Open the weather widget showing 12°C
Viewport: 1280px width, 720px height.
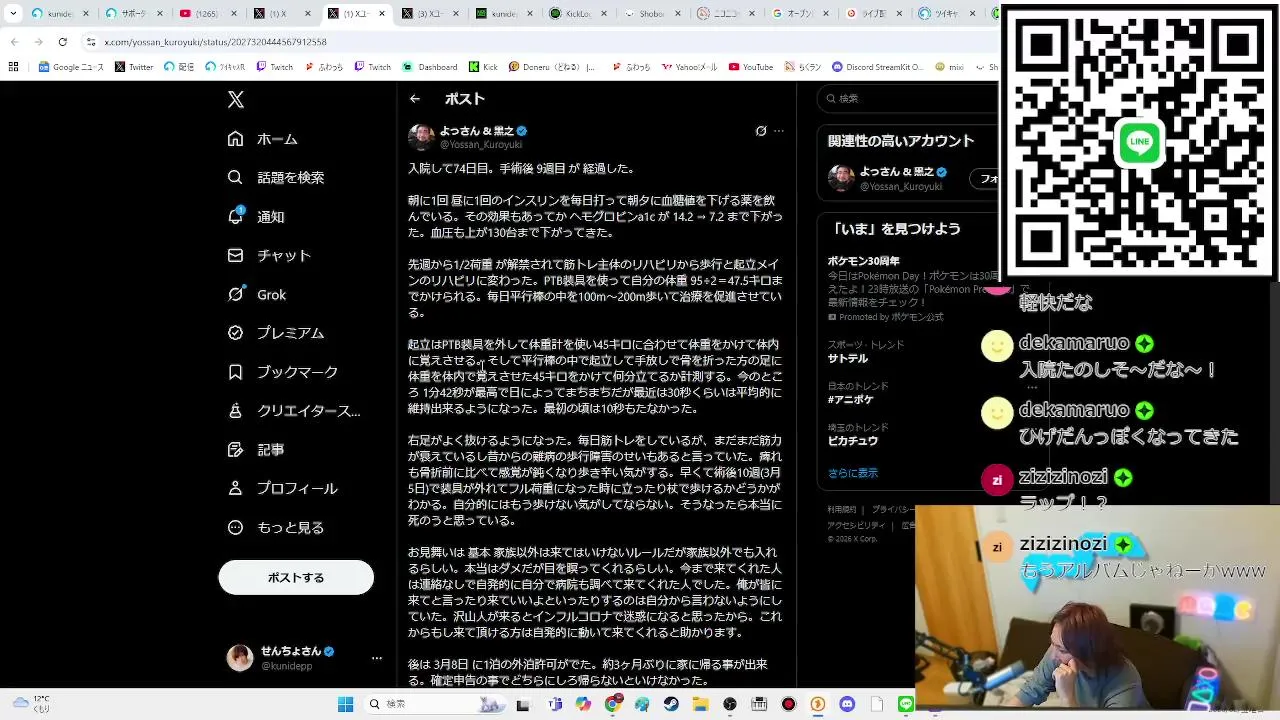(x=30, y=703)
